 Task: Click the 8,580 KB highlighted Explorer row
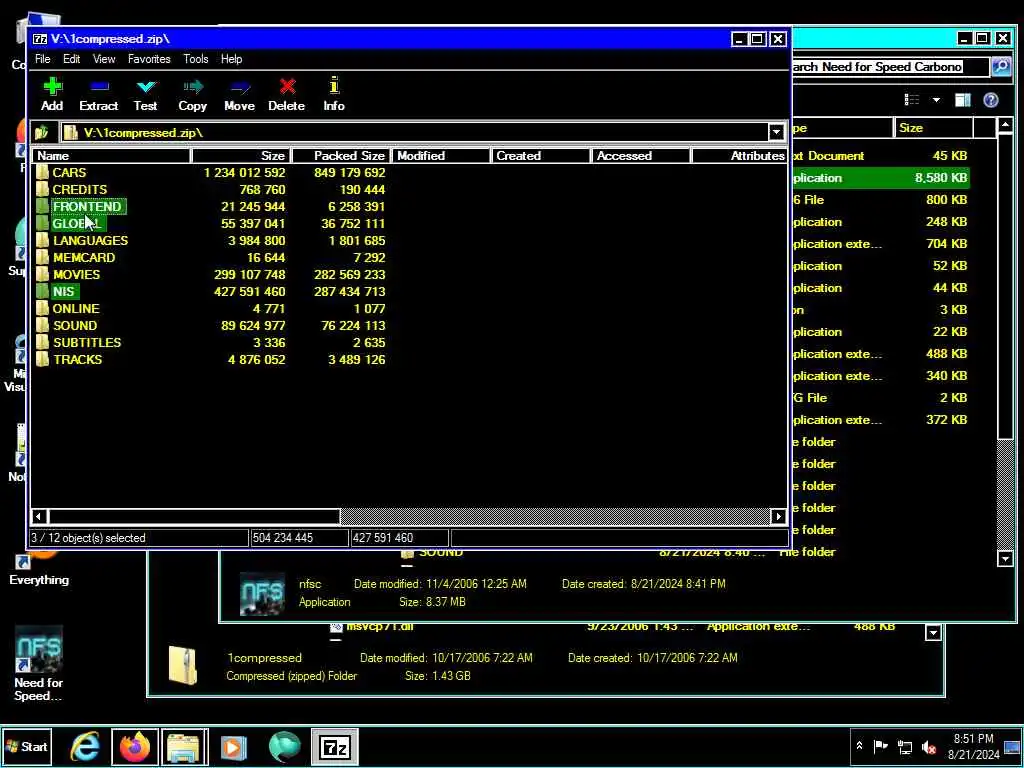click(880, 178)
